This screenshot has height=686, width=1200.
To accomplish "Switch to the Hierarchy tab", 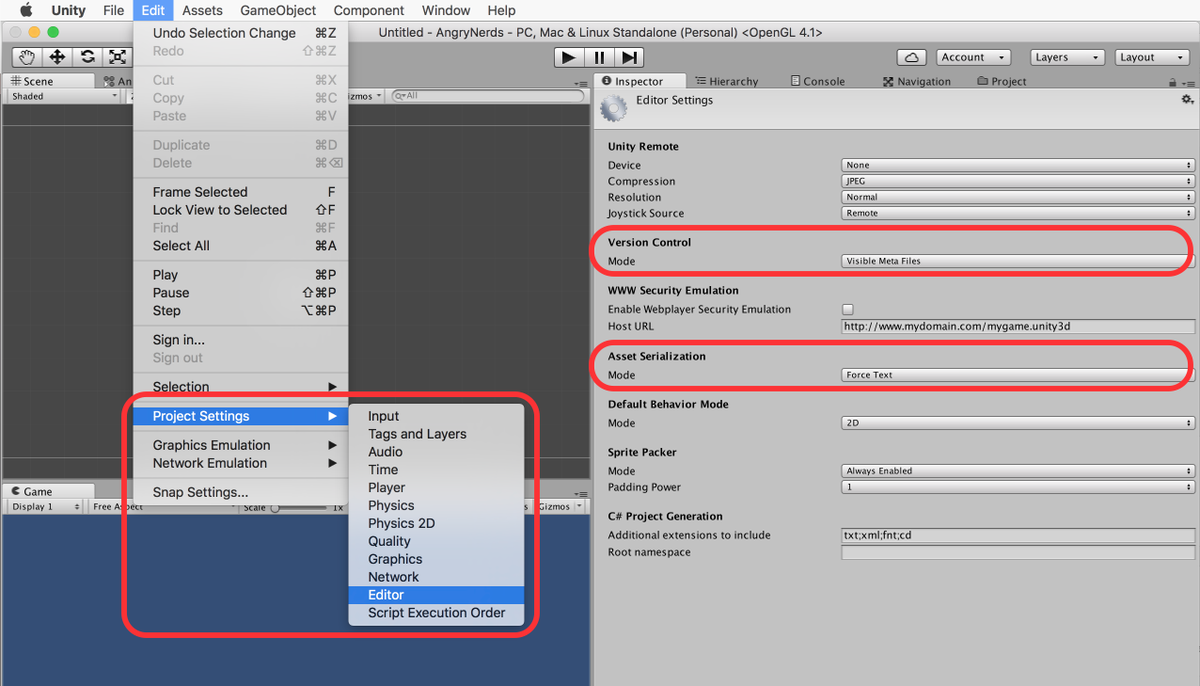I will pos(727,81).
